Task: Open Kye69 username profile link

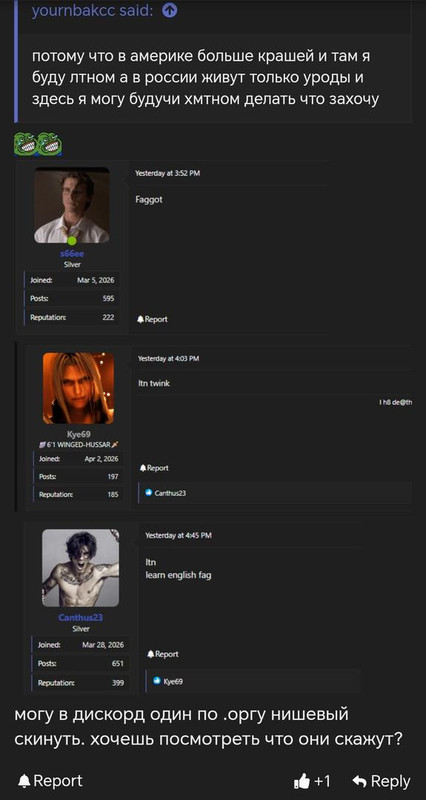Action: [x=79, y=435]
